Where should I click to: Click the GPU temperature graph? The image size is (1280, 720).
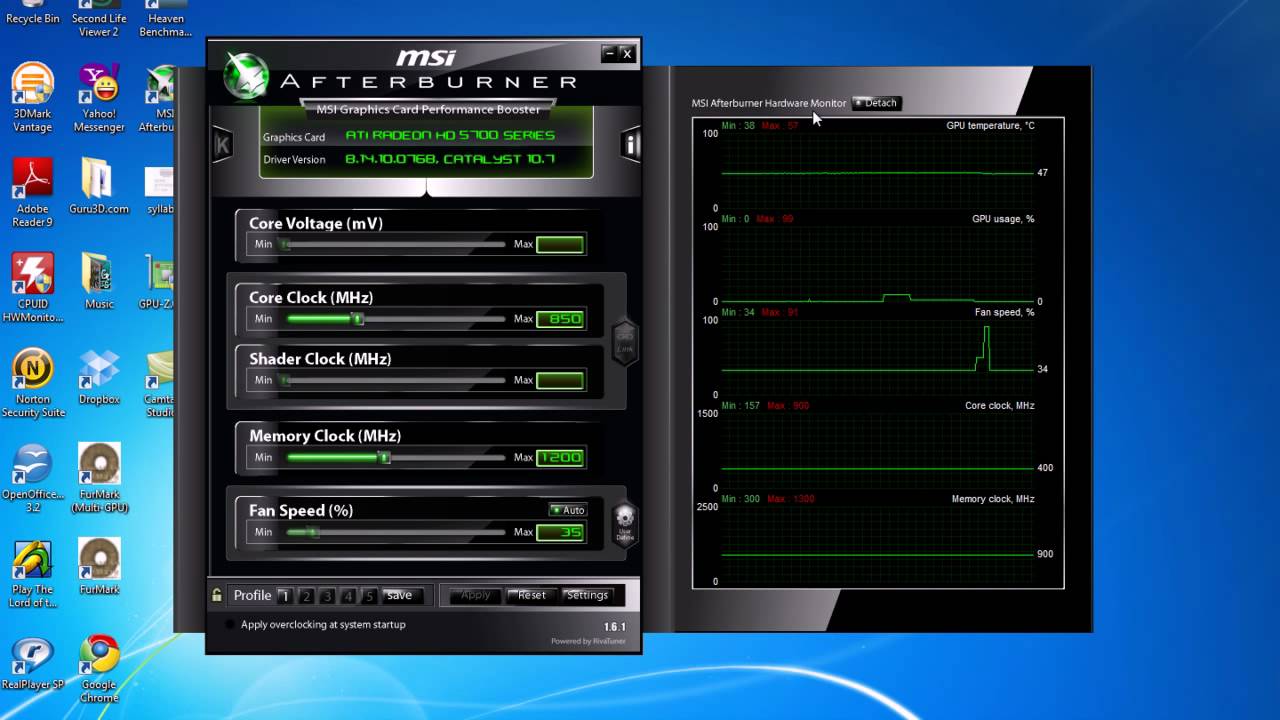tap(877, 171)
